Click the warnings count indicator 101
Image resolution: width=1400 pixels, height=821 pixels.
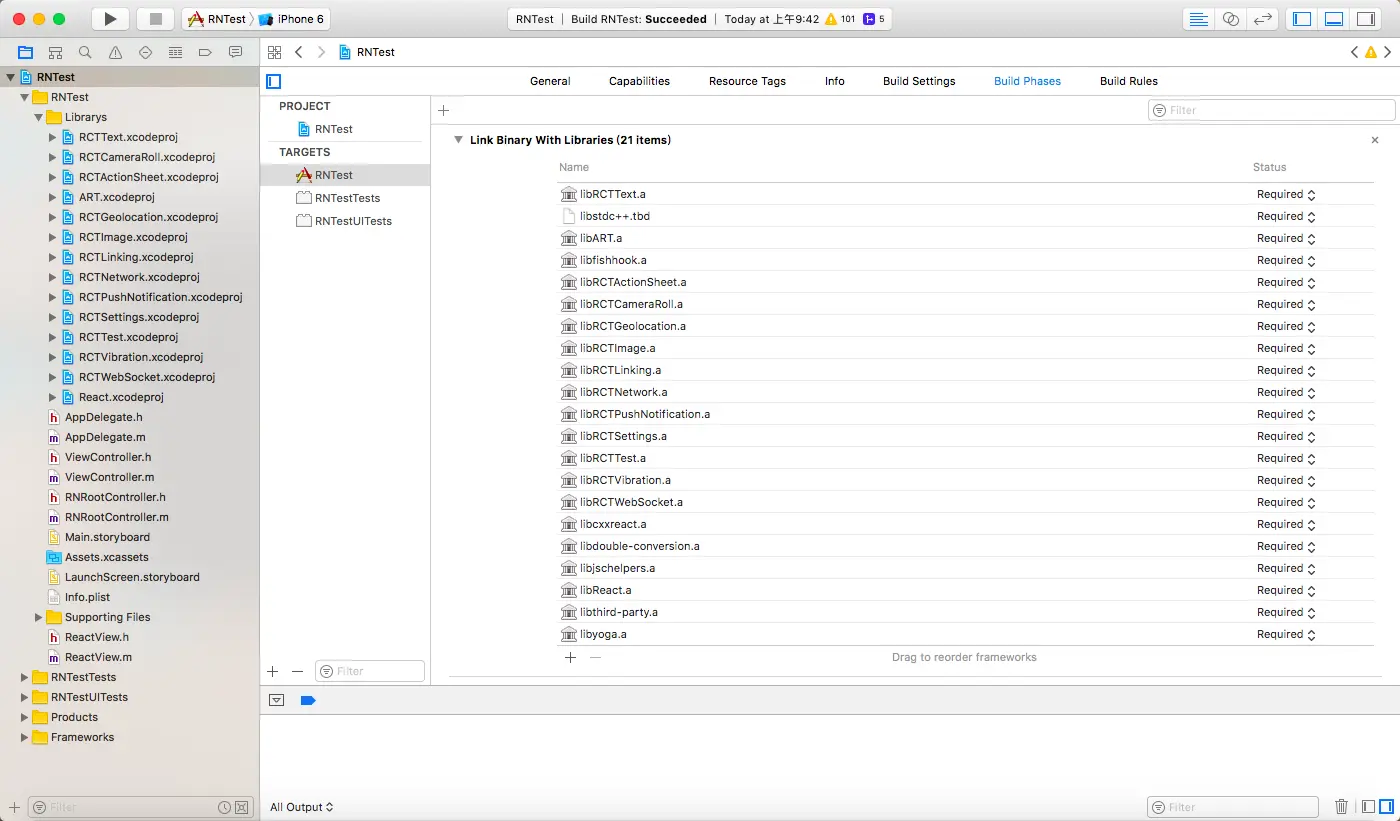click(x=839, y=19)
